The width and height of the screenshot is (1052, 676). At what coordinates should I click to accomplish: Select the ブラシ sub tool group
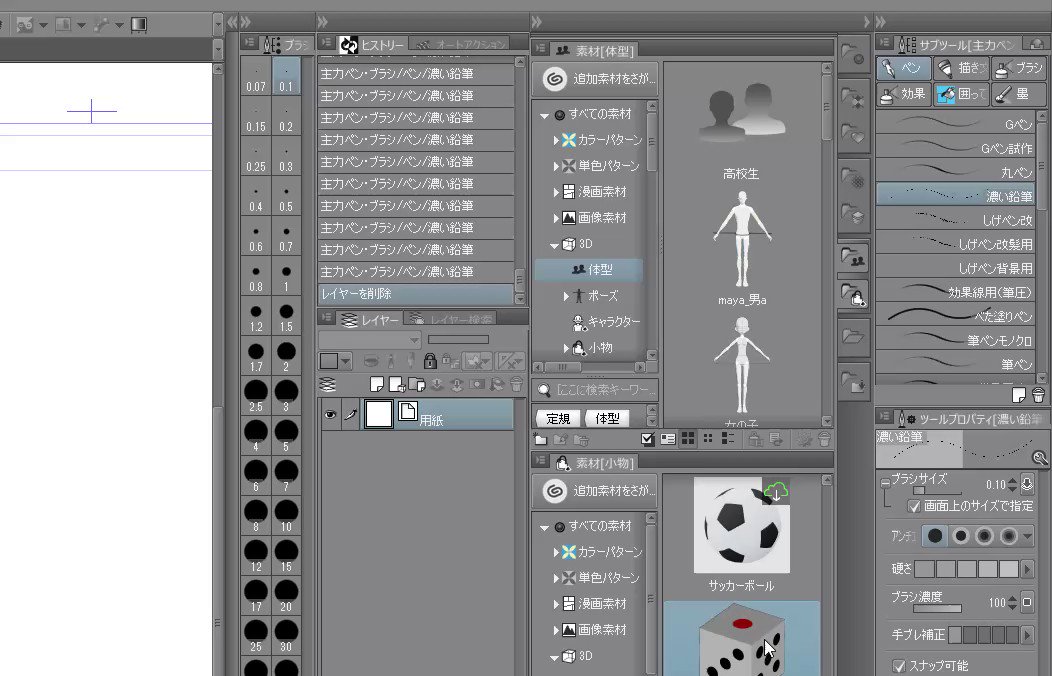click(x=1018, y=68)
